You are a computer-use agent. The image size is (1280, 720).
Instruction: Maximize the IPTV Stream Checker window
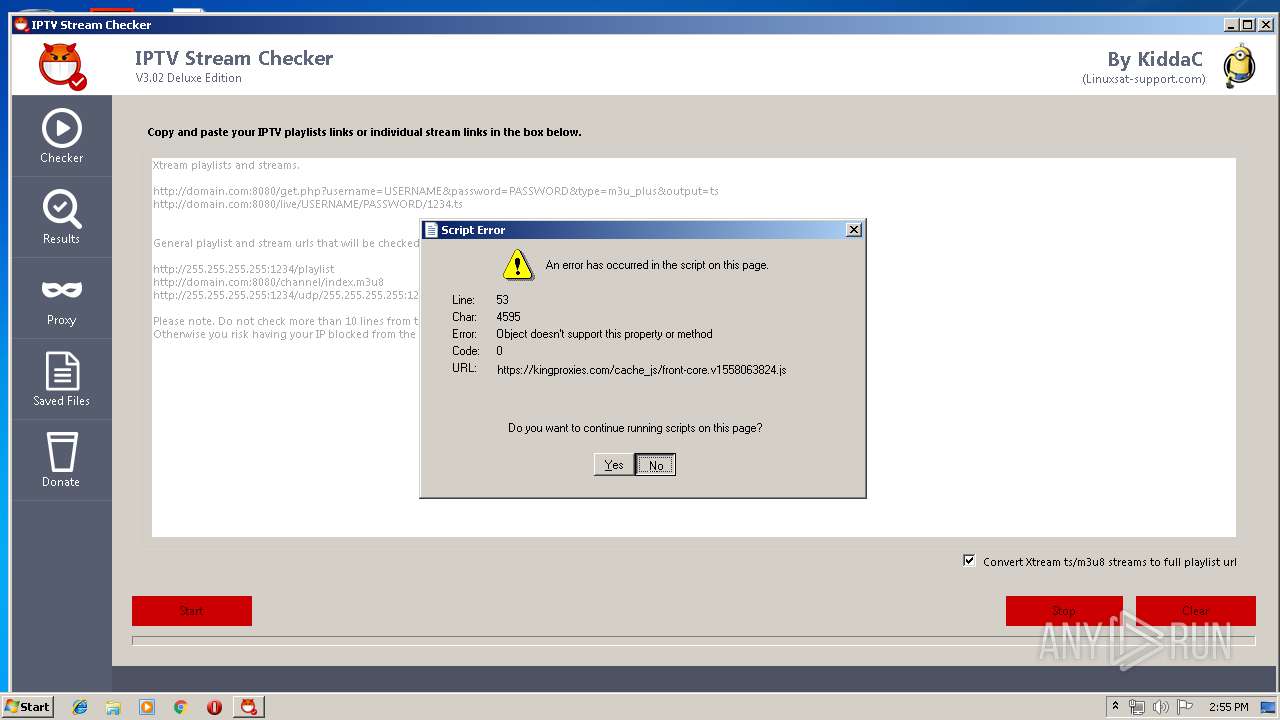(x=1246, y=24)
